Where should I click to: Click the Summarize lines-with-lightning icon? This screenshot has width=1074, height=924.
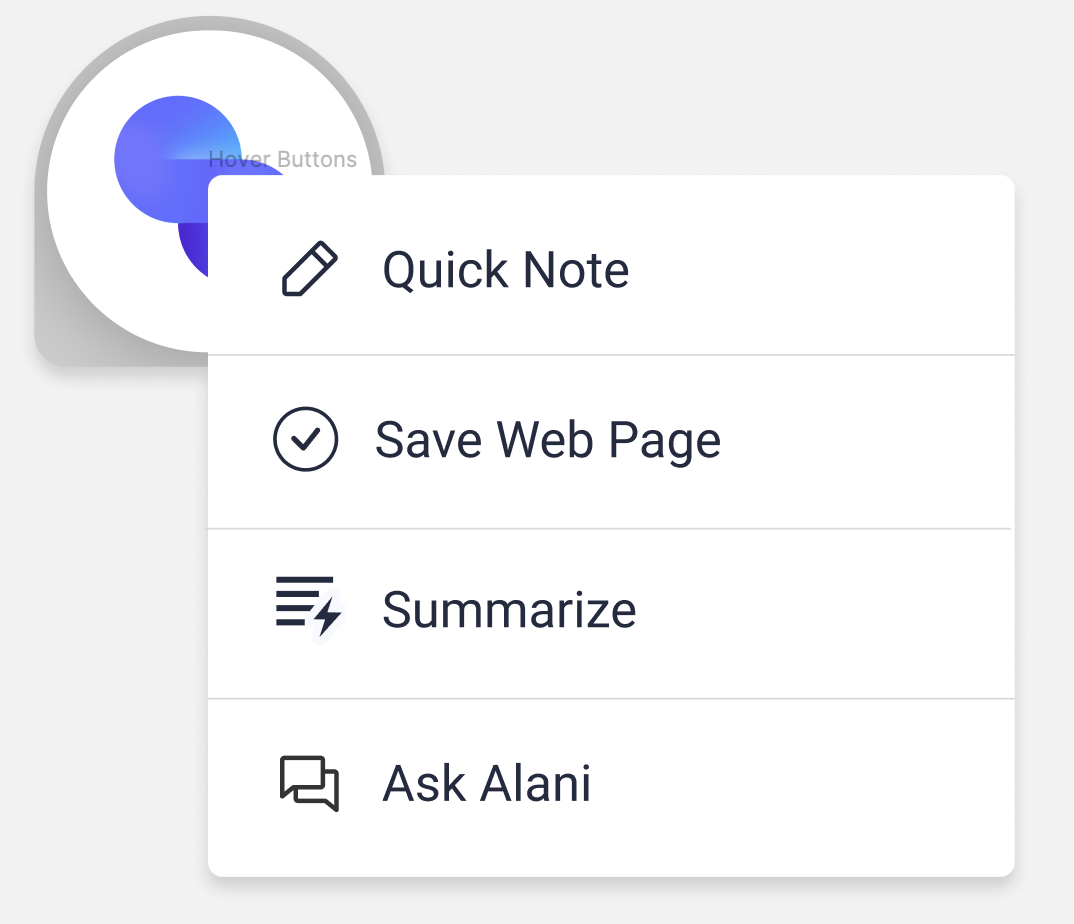[308, 608]
